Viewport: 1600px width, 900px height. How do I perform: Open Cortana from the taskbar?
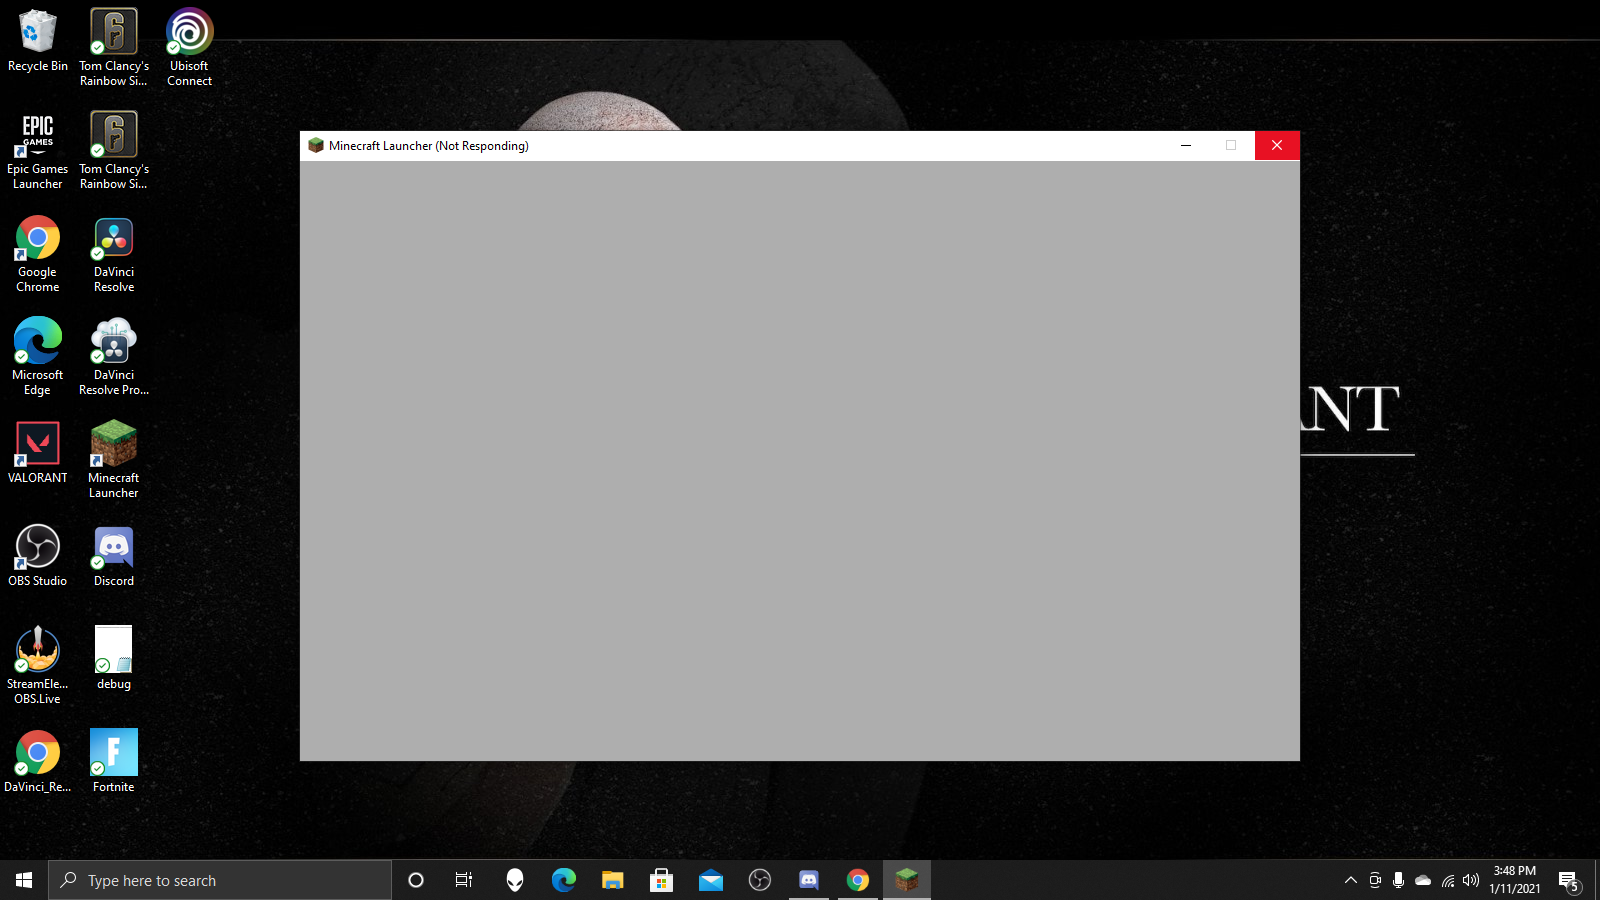pyautogui.click(x=416, y=880)
